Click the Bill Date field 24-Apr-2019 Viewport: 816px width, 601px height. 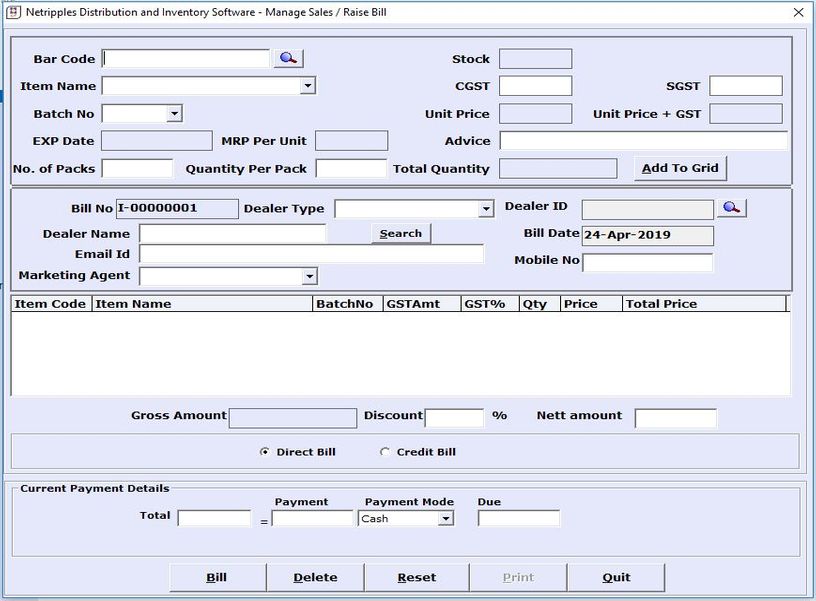[648, 236]
